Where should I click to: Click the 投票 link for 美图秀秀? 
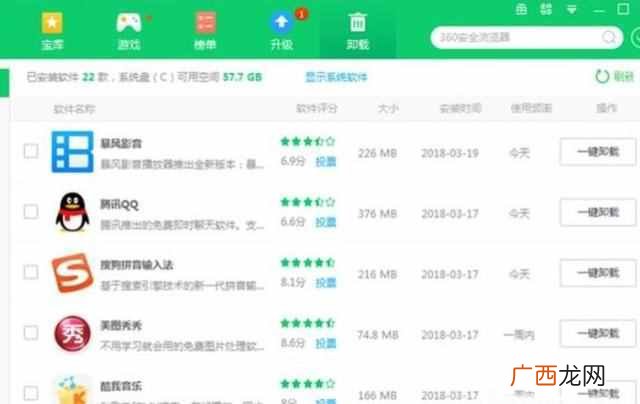[326, 343]
